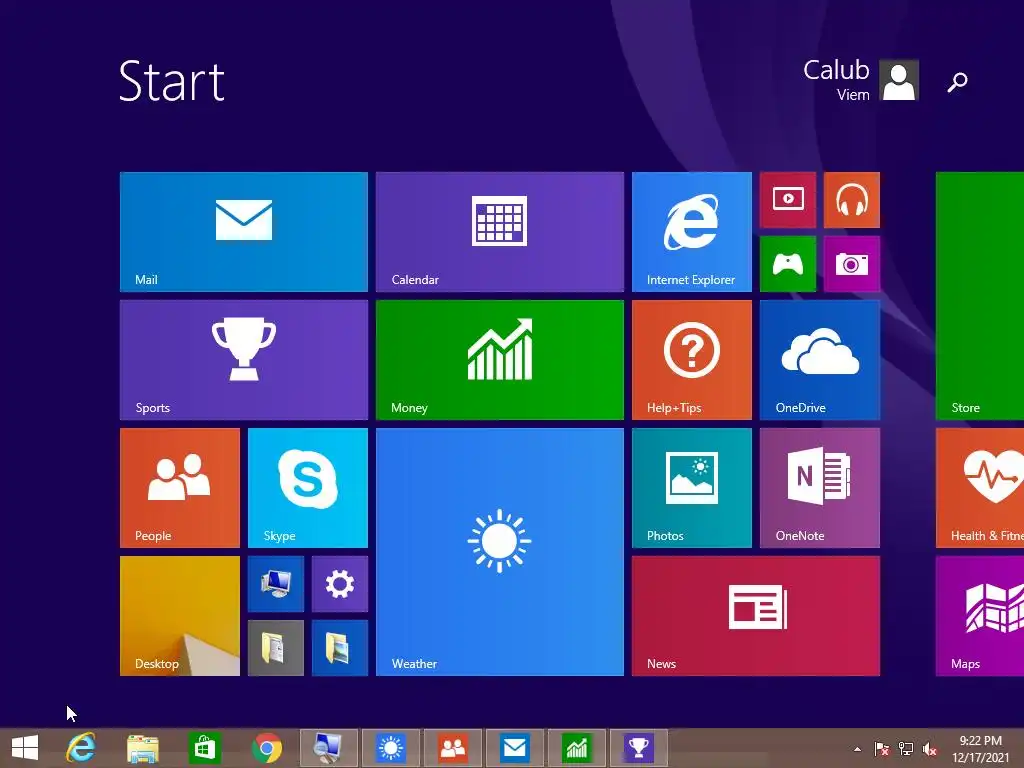Open the Help+Tips tile
1024x768 pixels.
click(692, 360)
